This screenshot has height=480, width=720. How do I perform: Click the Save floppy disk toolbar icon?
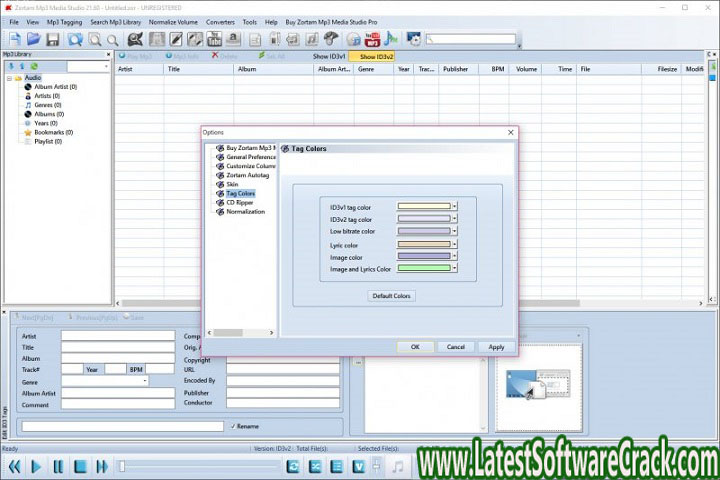[52, 39]
